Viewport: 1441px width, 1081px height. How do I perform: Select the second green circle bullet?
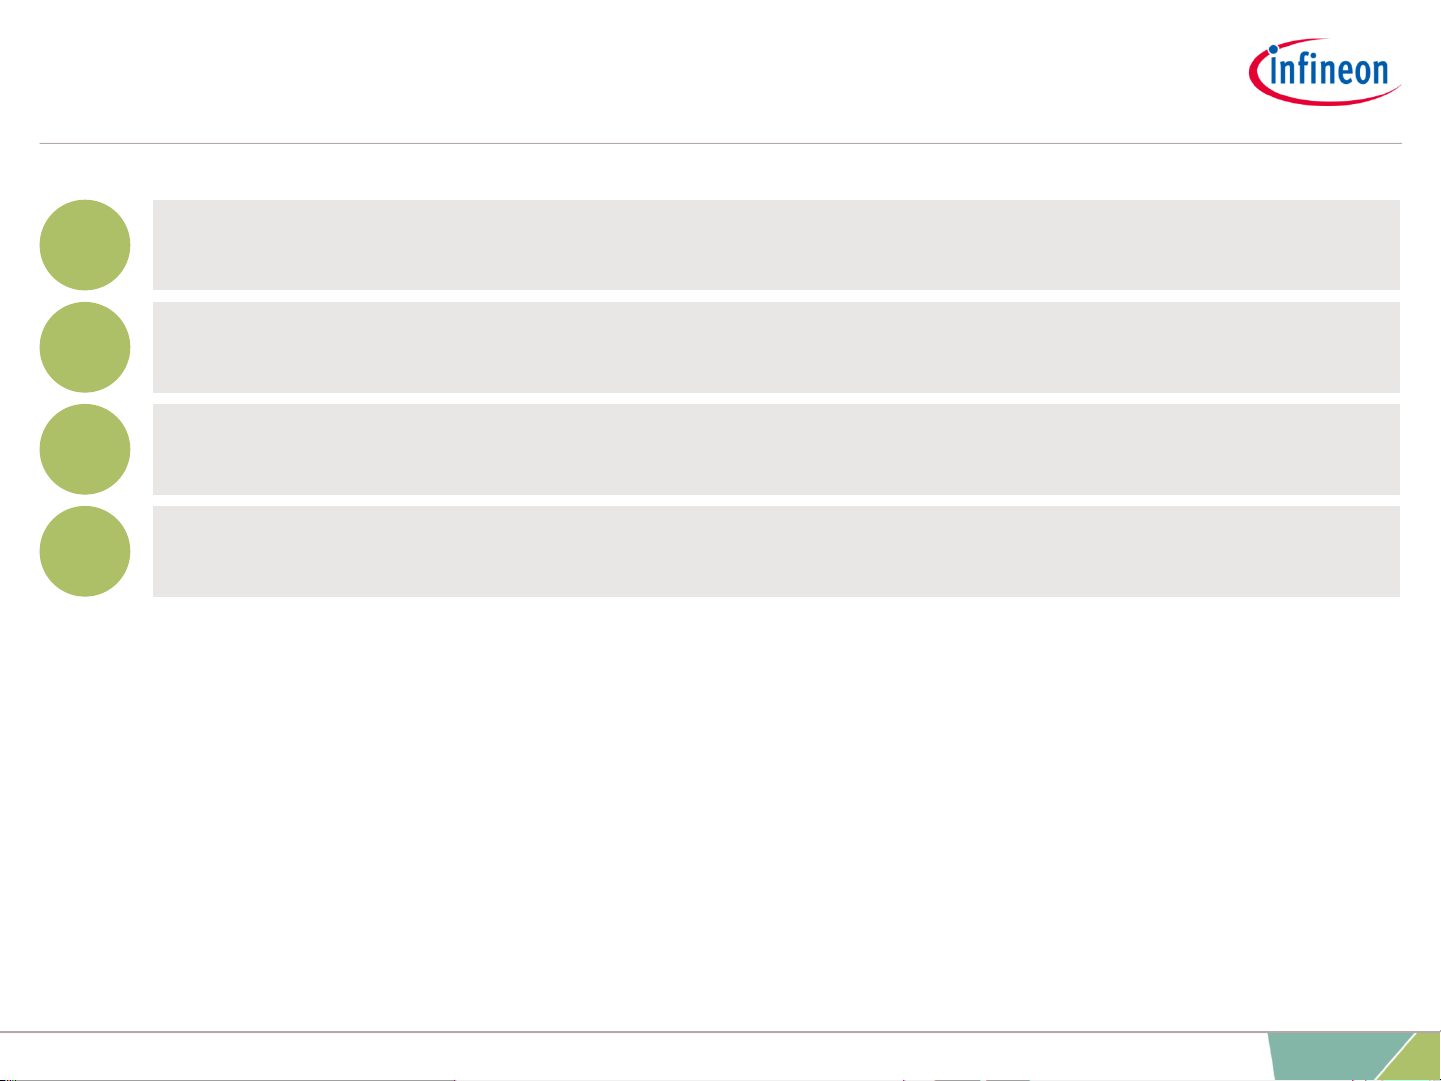click(x=85, y=347)
